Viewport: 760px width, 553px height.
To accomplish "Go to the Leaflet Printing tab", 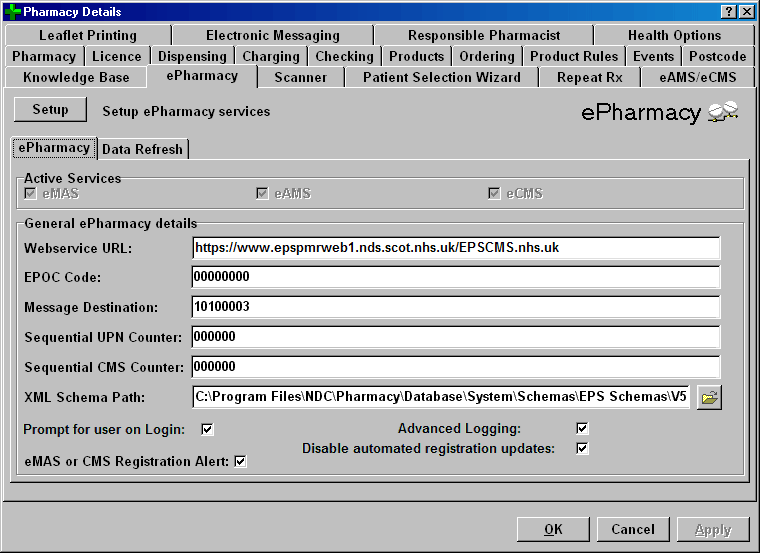I will pyautogui.click(x=88, y=35).
